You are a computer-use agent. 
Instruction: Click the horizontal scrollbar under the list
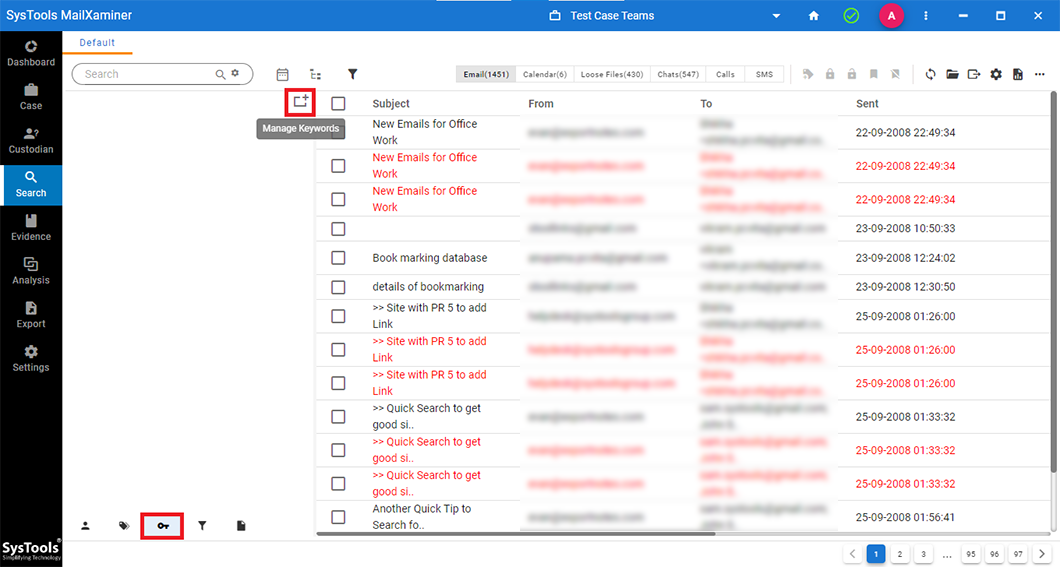point(516,534)
